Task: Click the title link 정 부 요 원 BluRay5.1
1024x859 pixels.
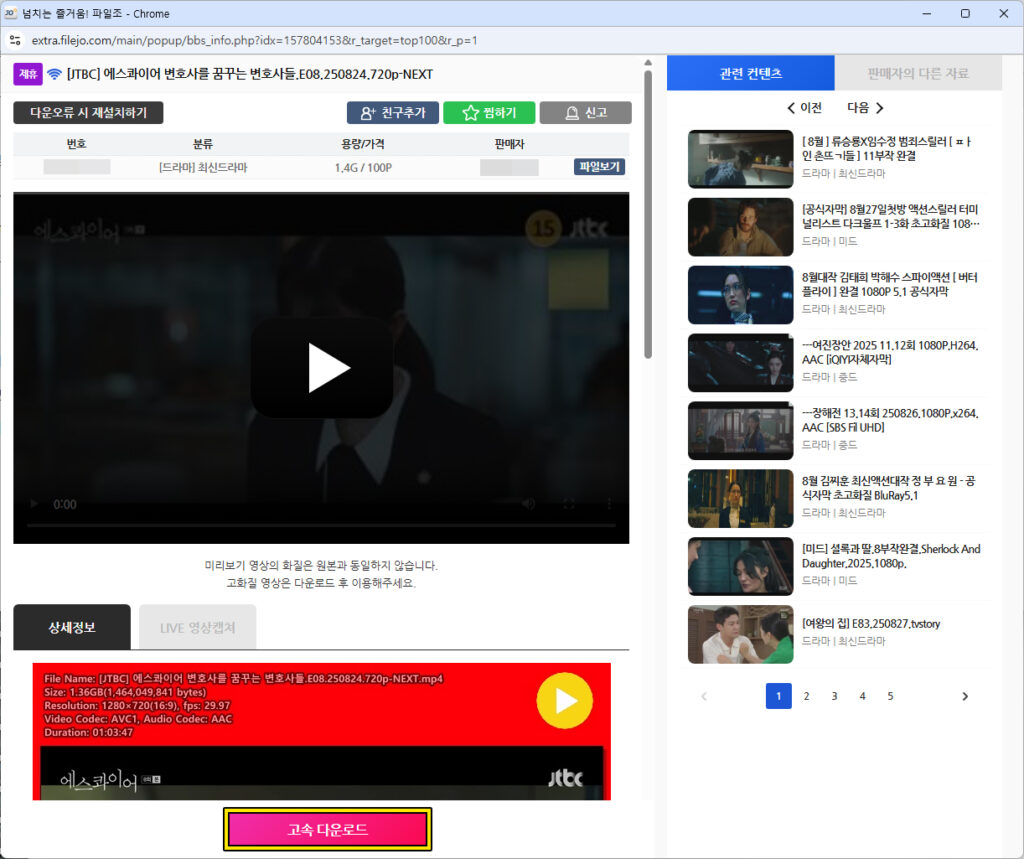Action: pos(889,488)
